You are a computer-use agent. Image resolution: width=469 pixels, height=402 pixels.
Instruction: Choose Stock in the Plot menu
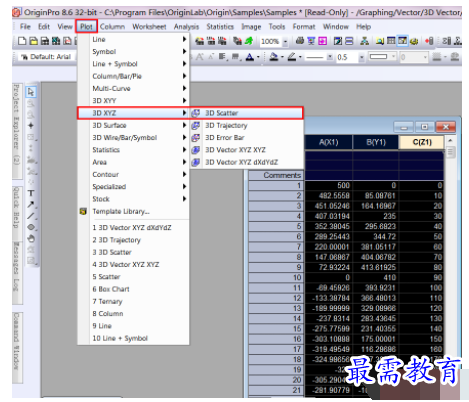134,199
